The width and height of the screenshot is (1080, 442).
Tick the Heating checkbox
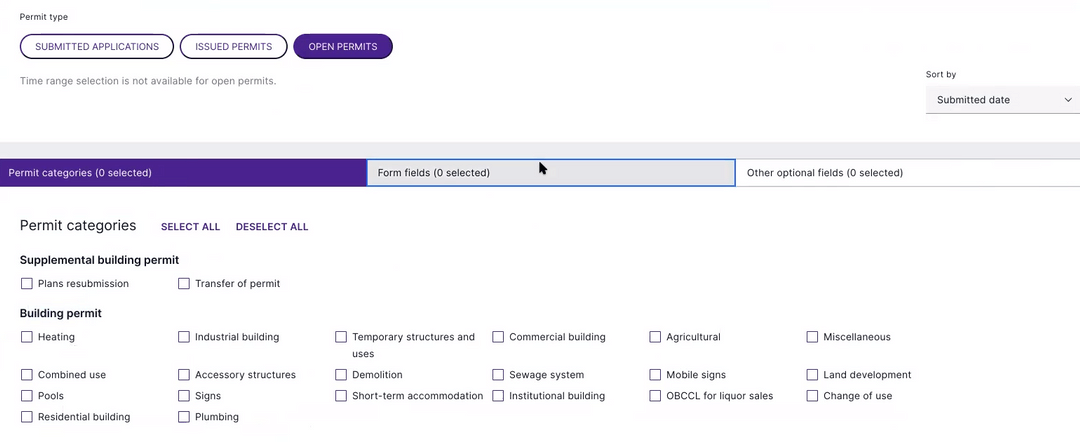point(27,338)
